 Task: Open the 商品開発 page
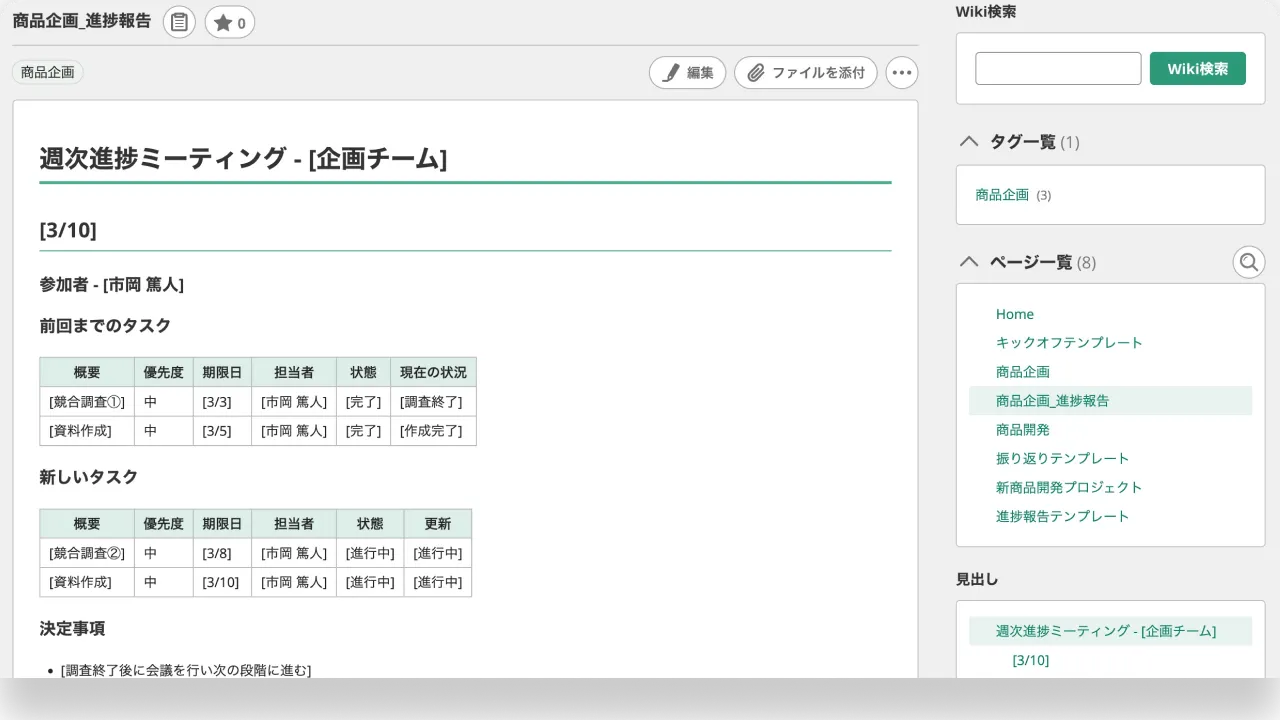1022,429
